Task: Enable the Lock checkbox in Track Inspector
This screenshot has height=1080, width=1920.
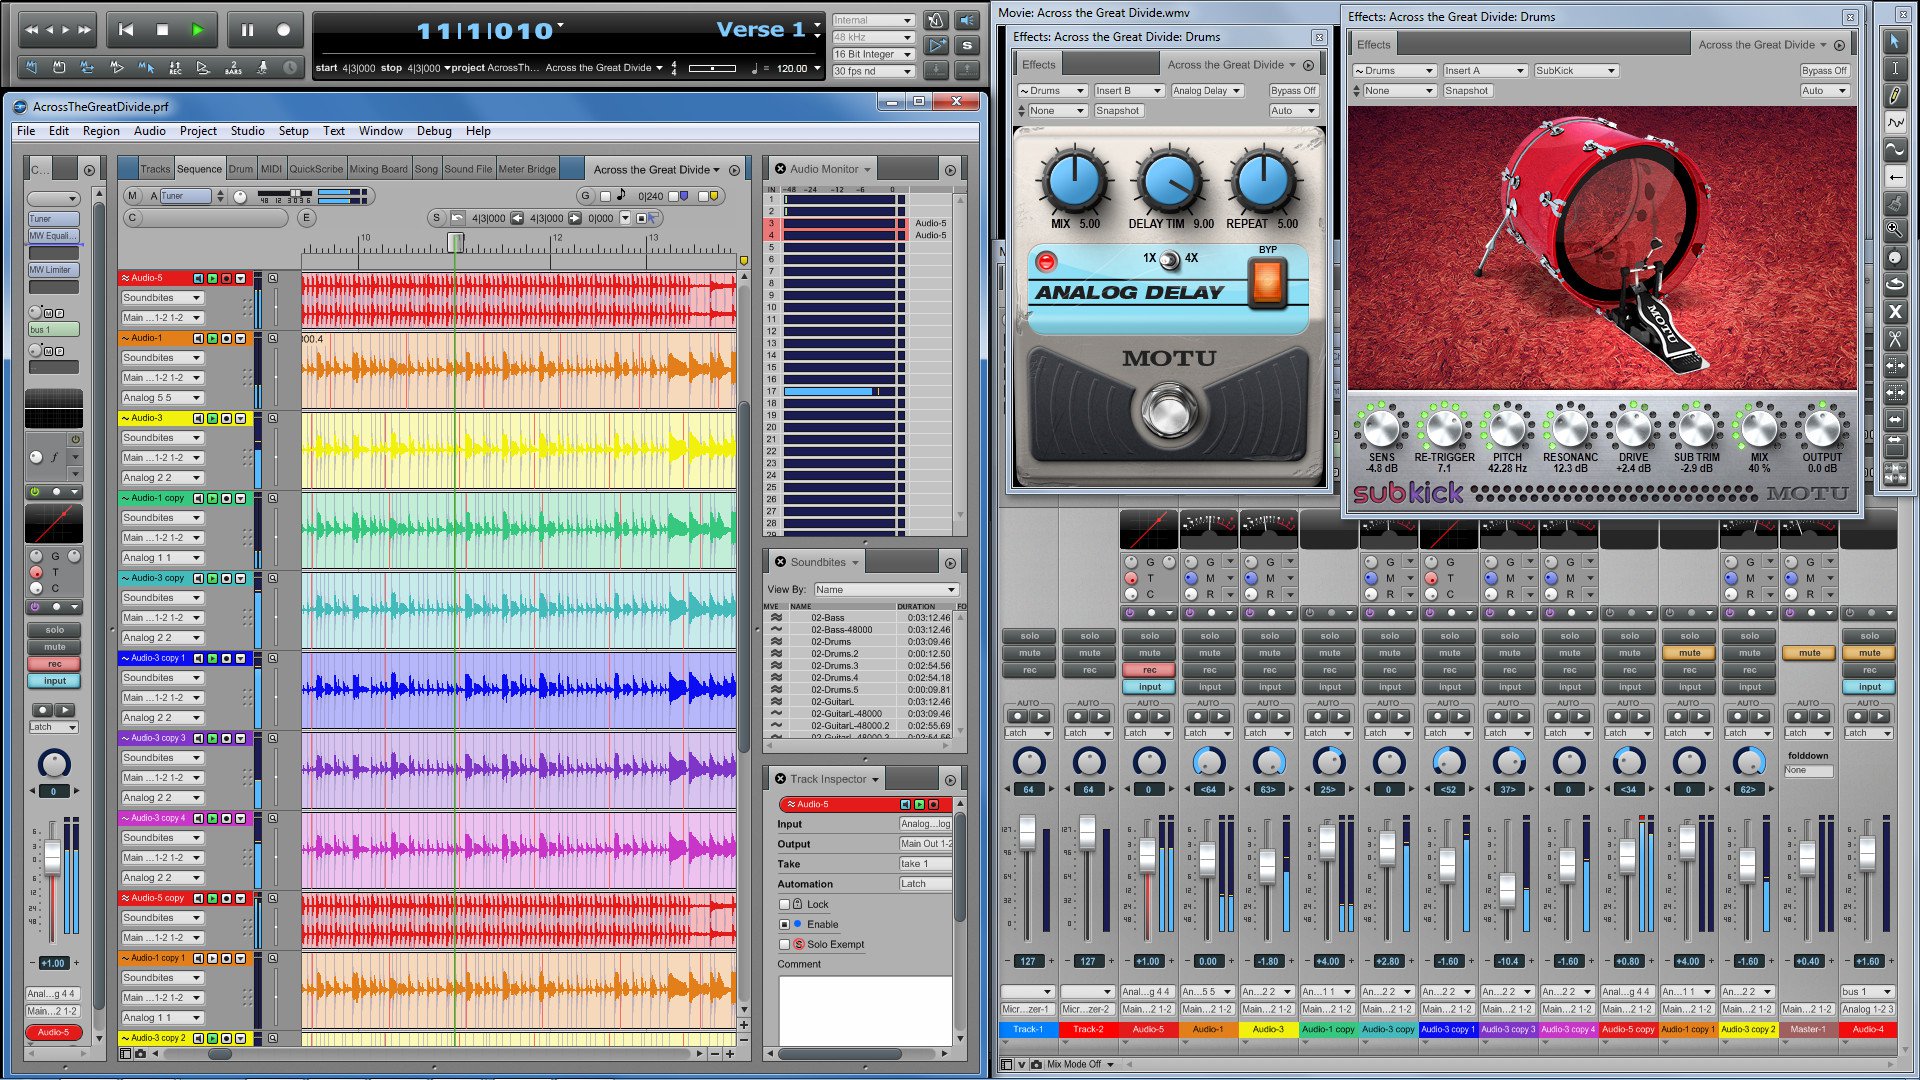Action: click(x=785, y=904)
